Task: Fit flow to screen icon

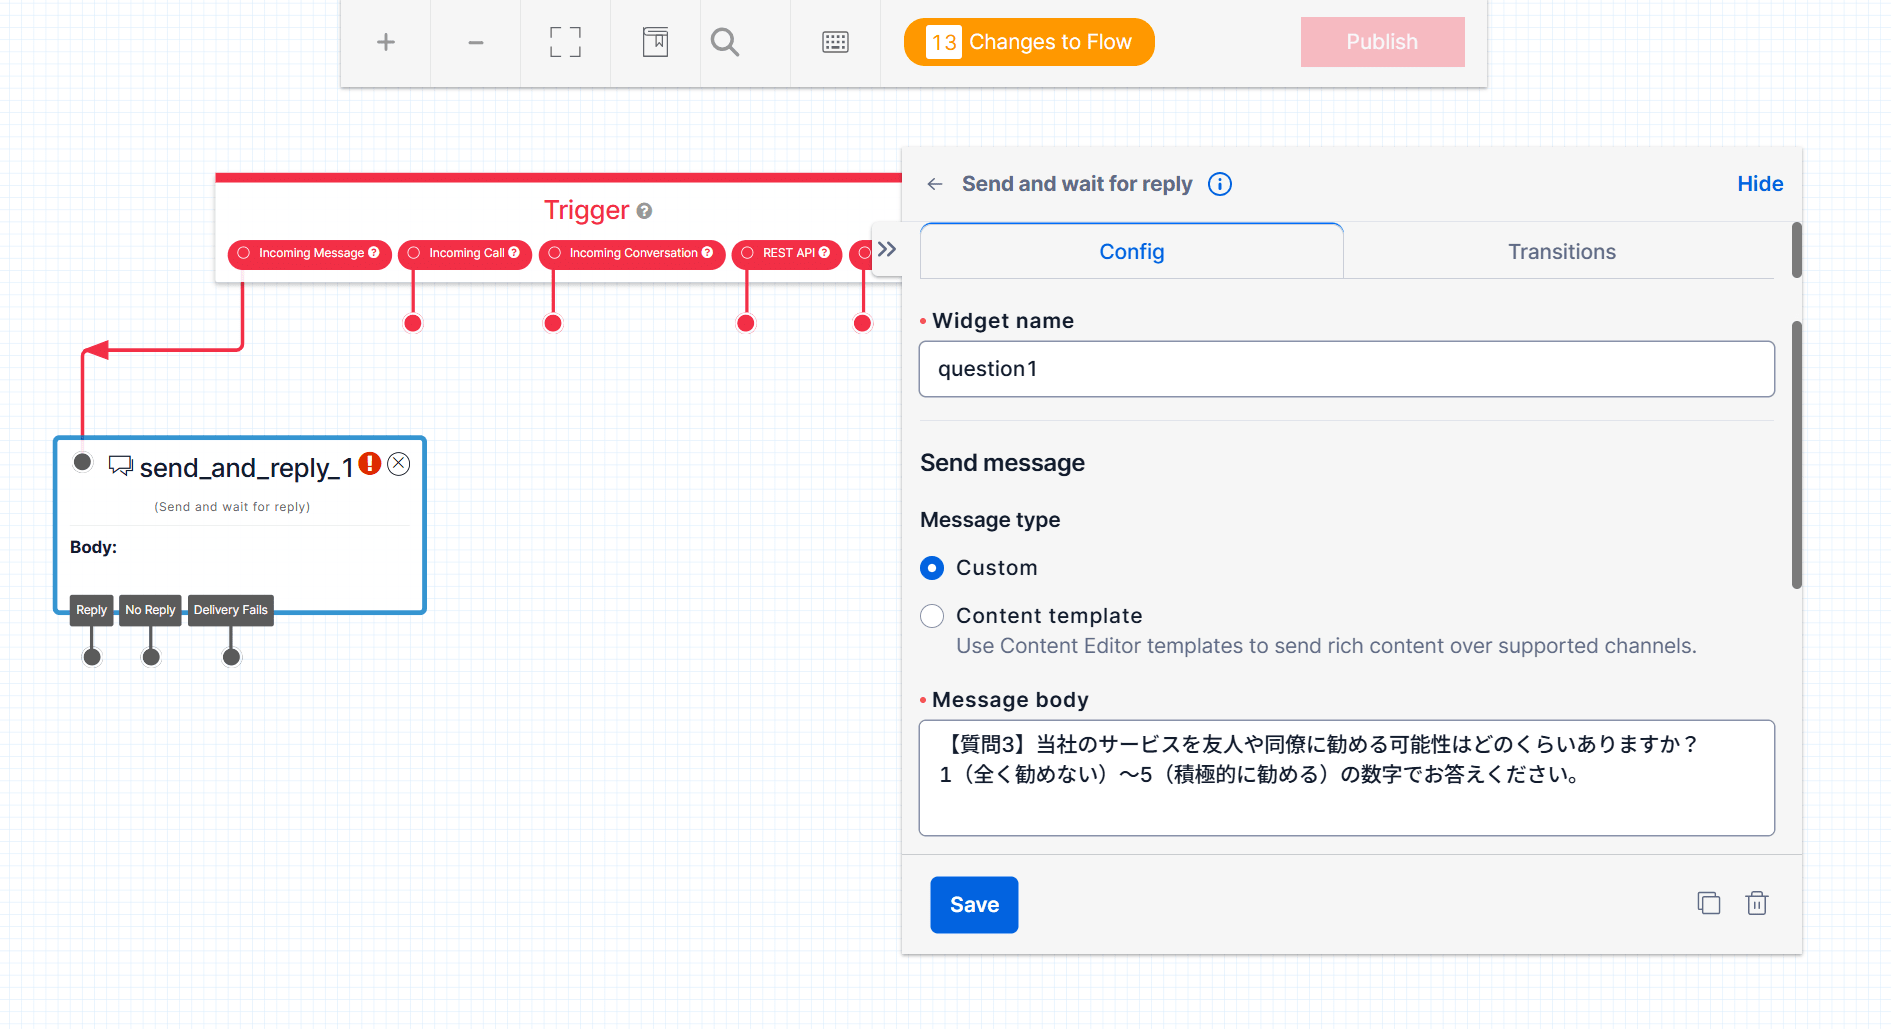Action: click(565, 42)
